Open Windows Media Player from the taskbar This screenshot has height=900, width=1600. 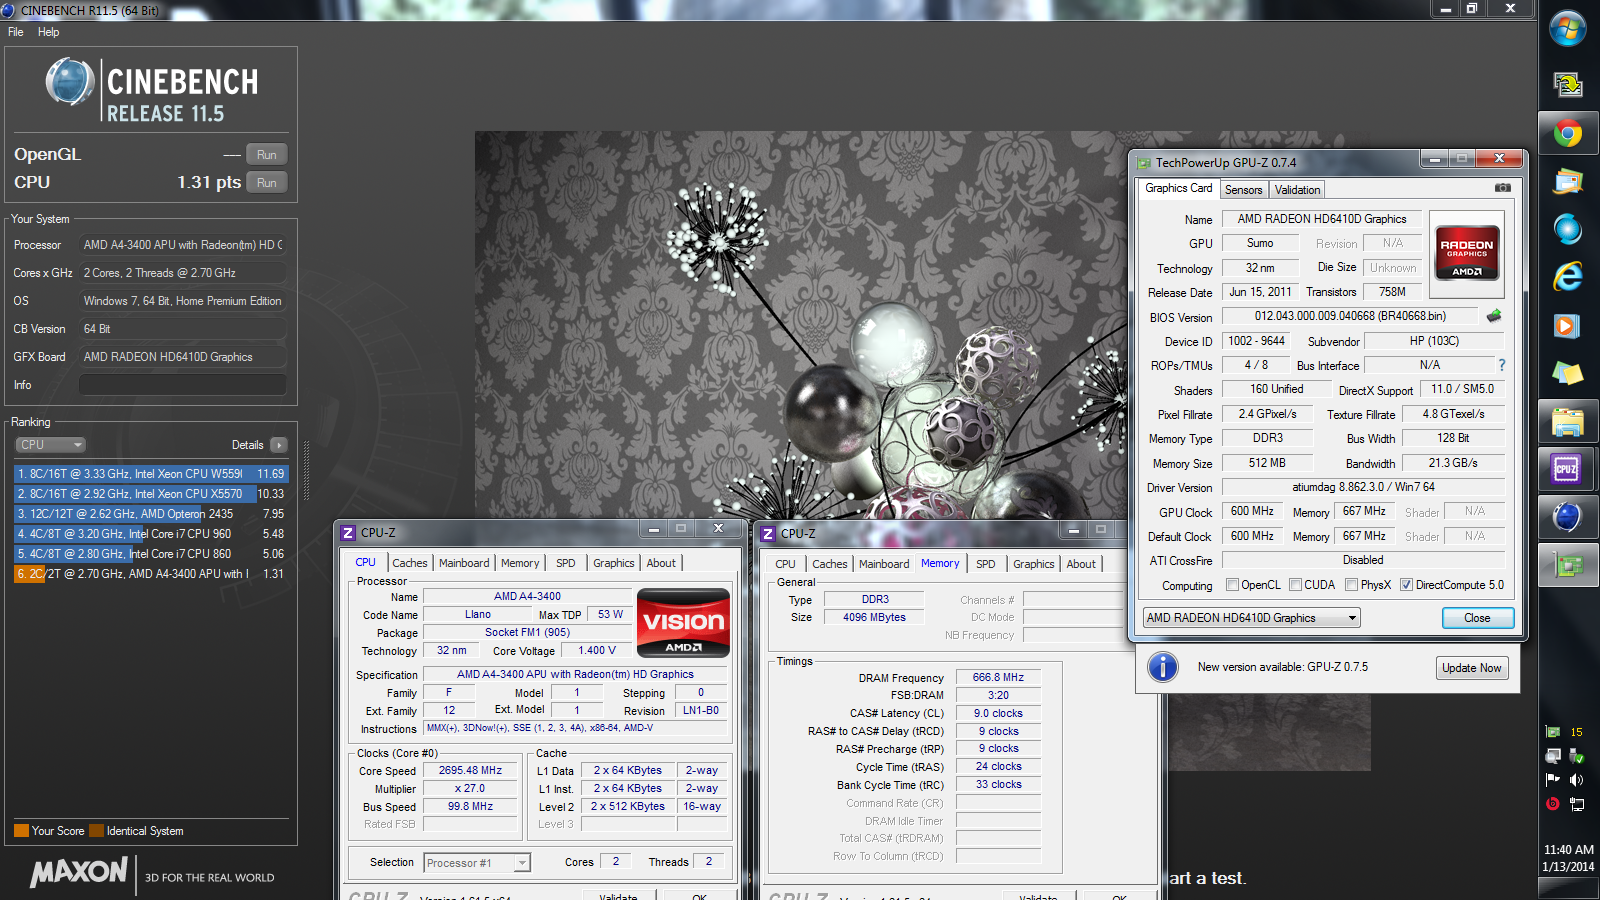1568,326
